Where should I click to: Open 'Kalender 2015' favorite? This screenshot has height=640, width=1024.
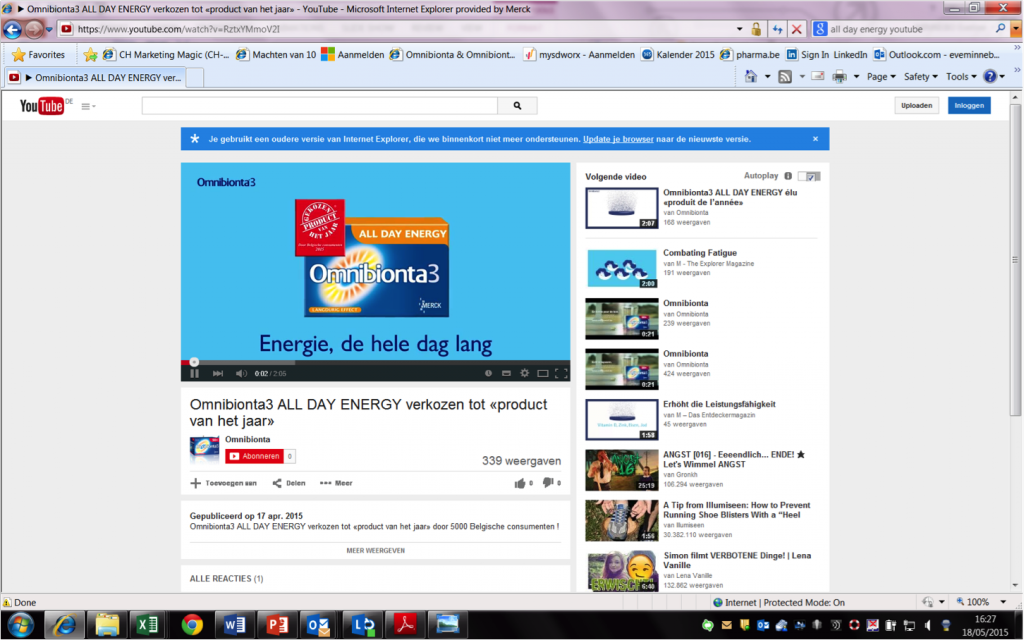[x=678, y=55]
